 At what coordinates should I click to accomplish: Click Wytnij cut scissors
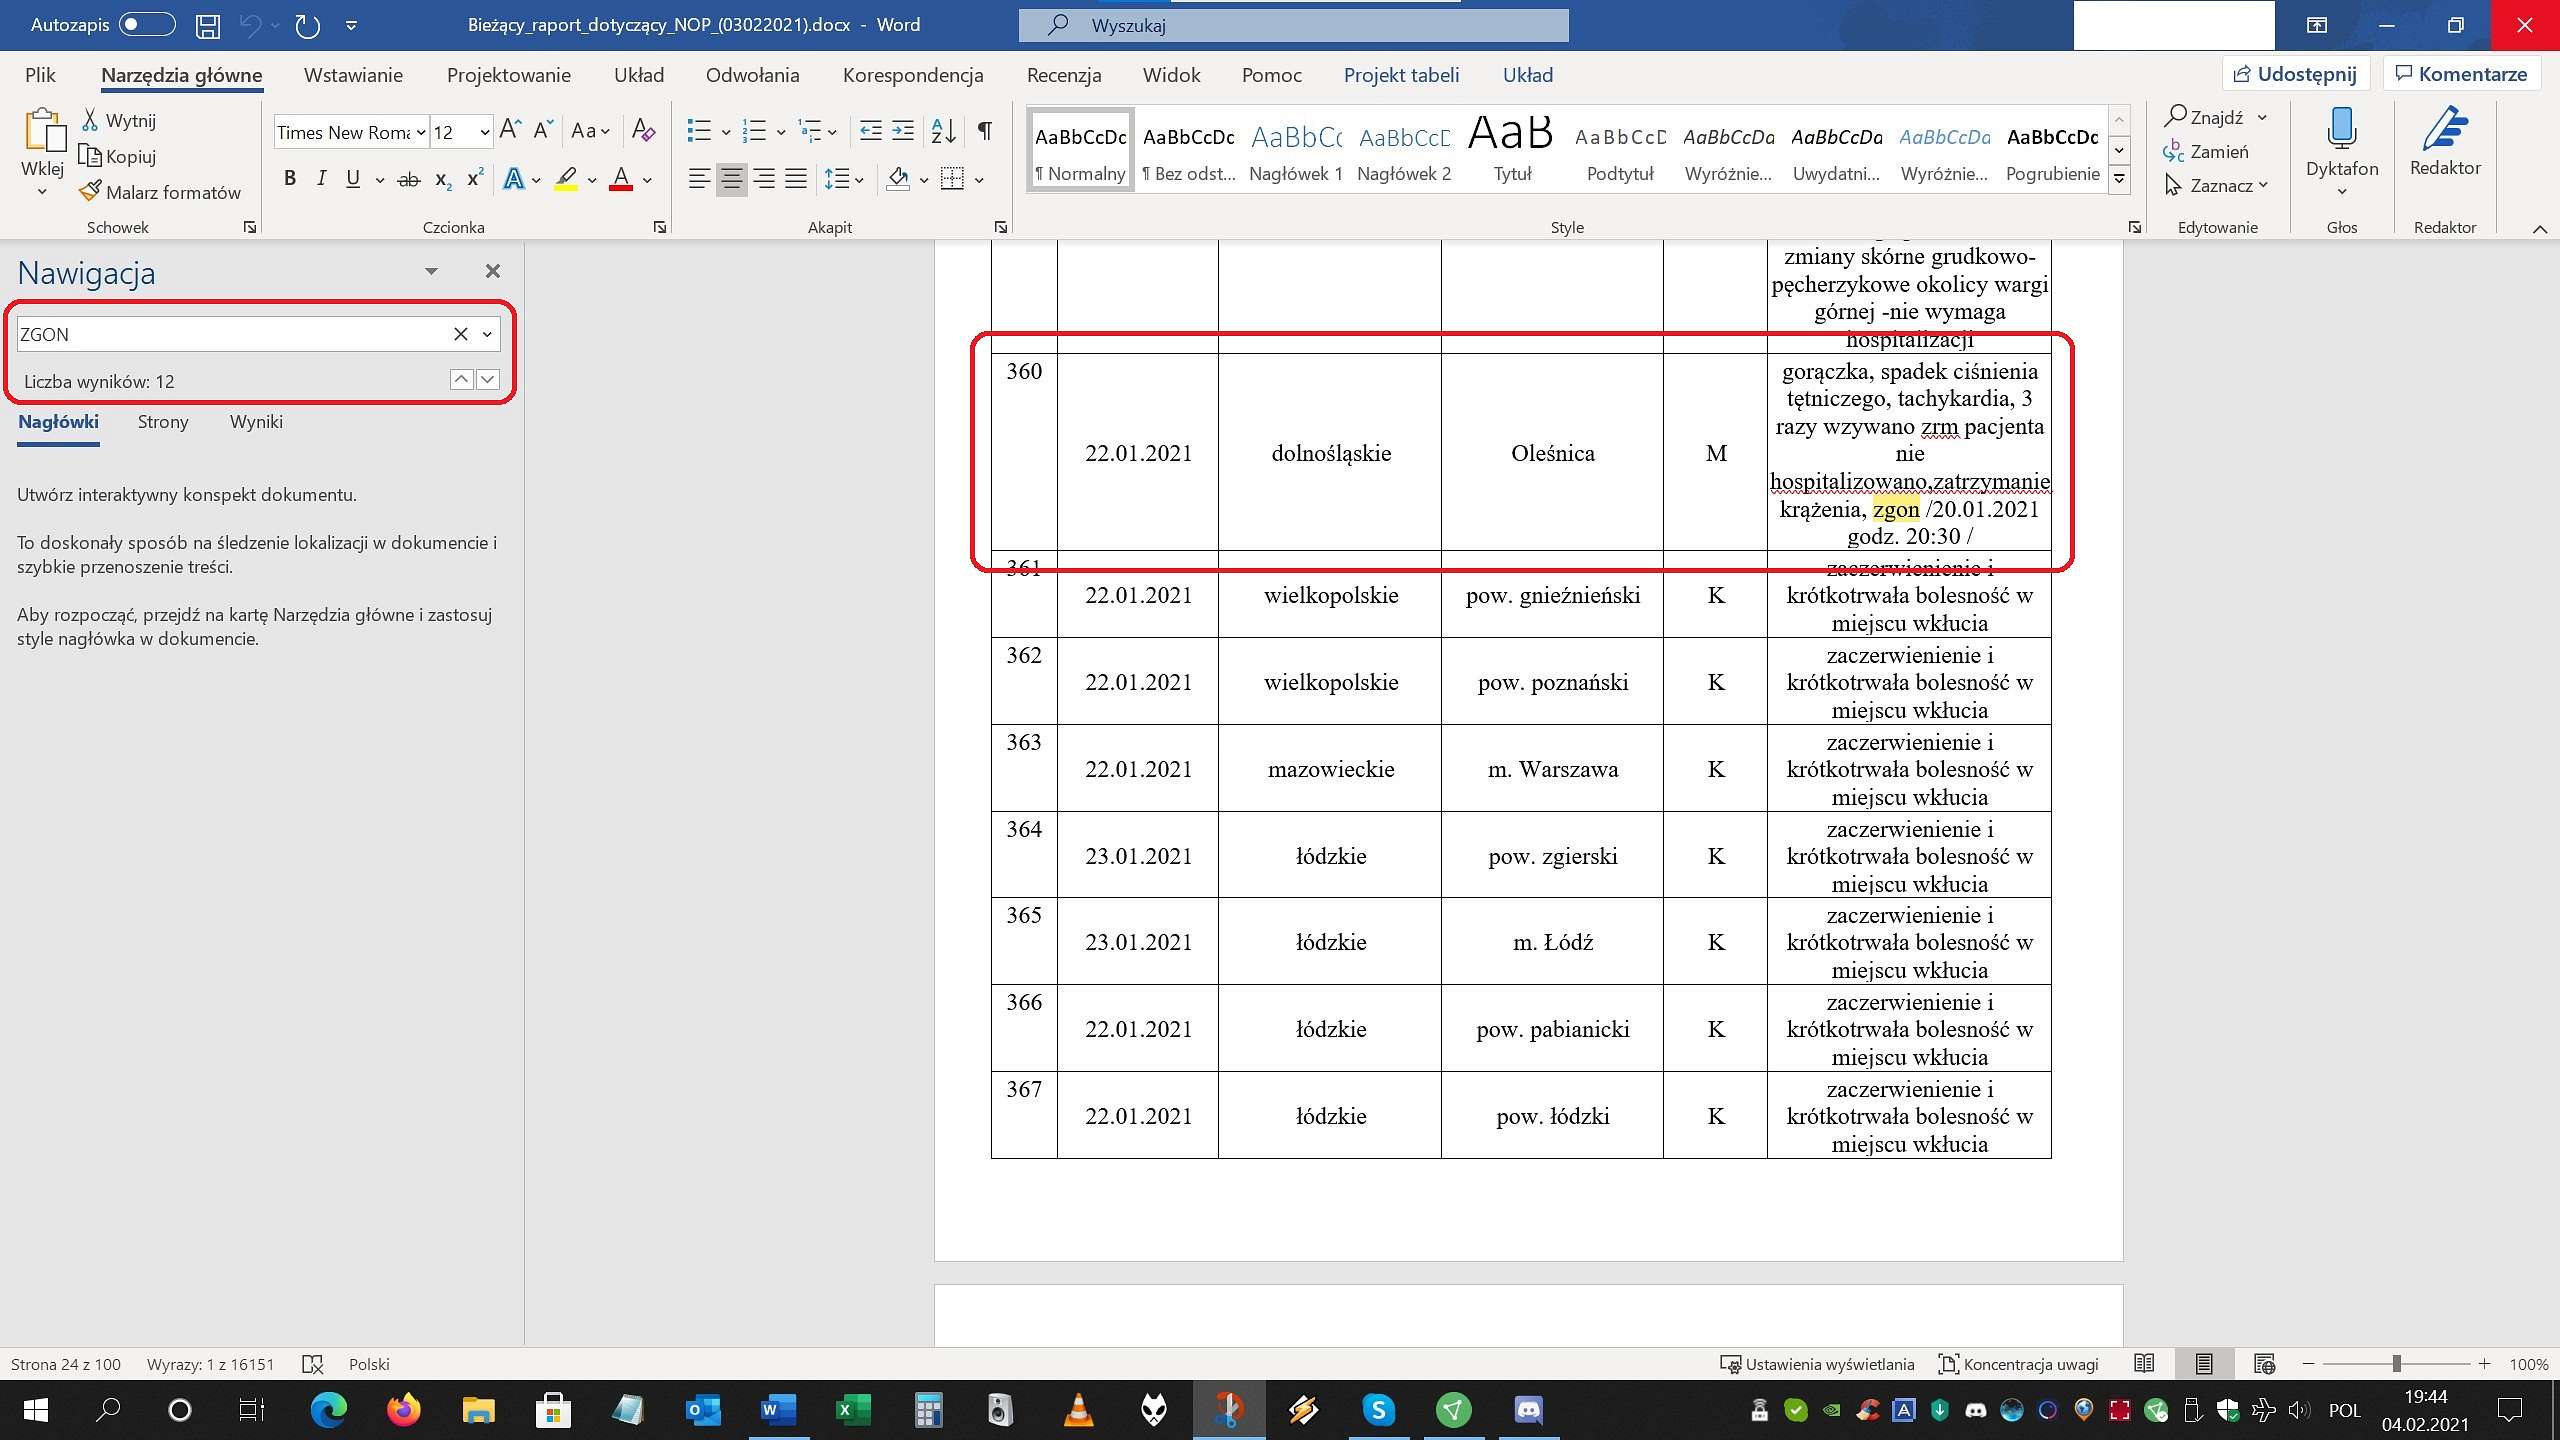[119, 120]
